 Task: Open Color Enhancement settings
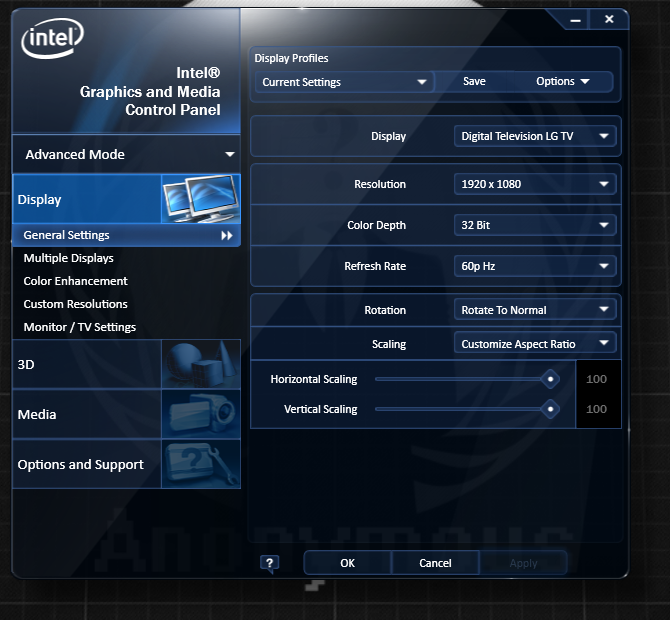(x=76, y=281)
